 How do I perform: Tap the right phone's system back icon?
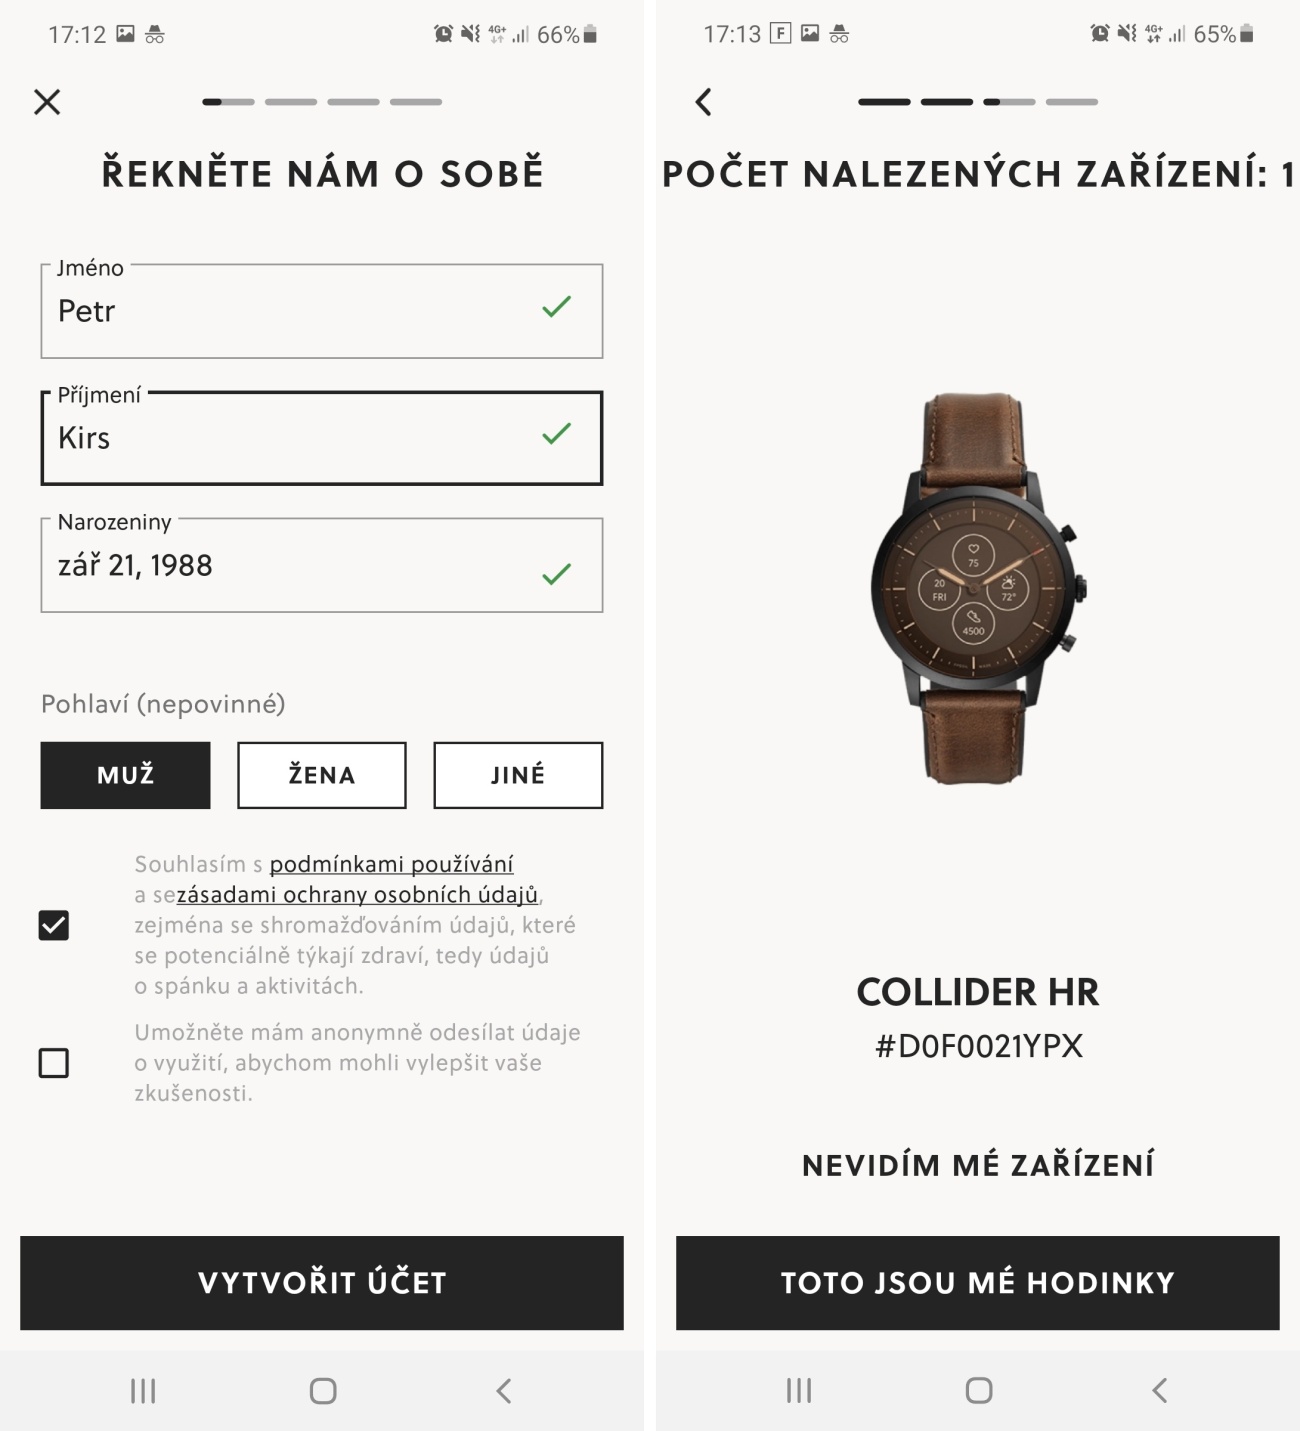coord(1160,1391)
